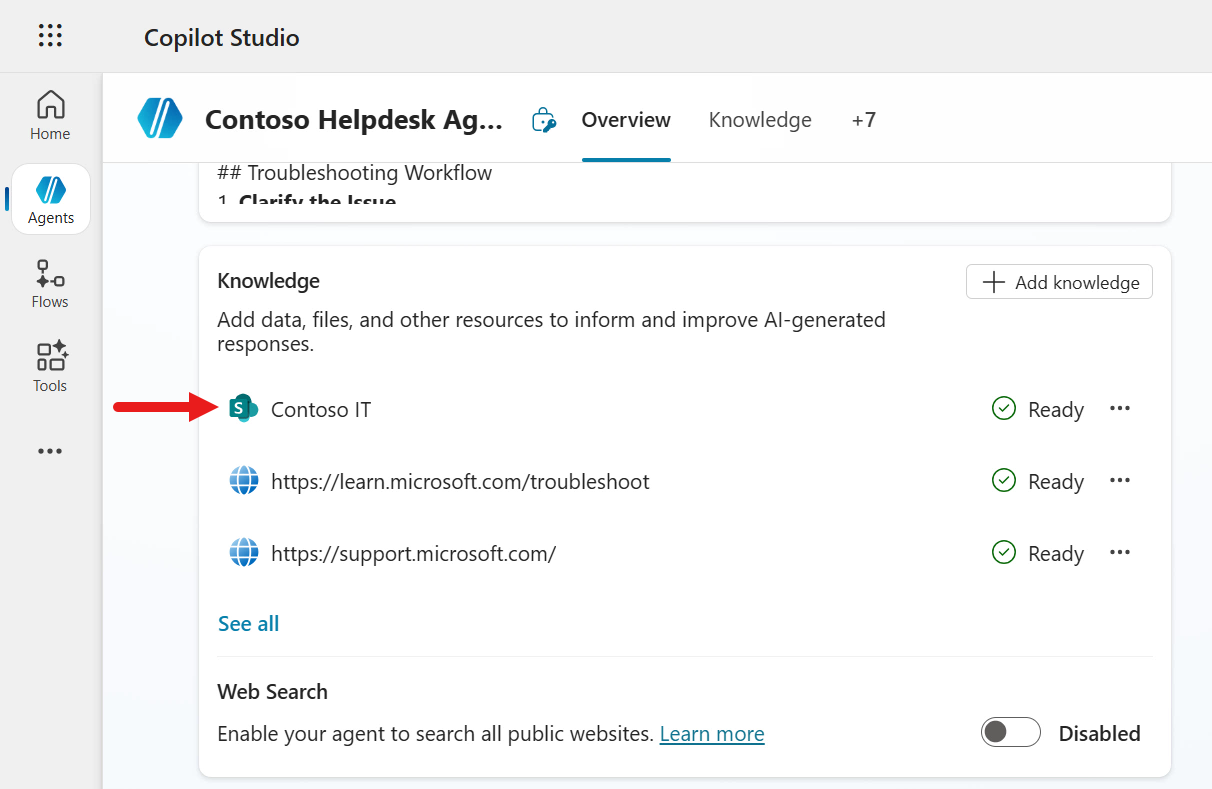This screenshot has width=1212, height=789.
Task: Open the Tools panel from the sidebar
Action: tap(50, 366)
